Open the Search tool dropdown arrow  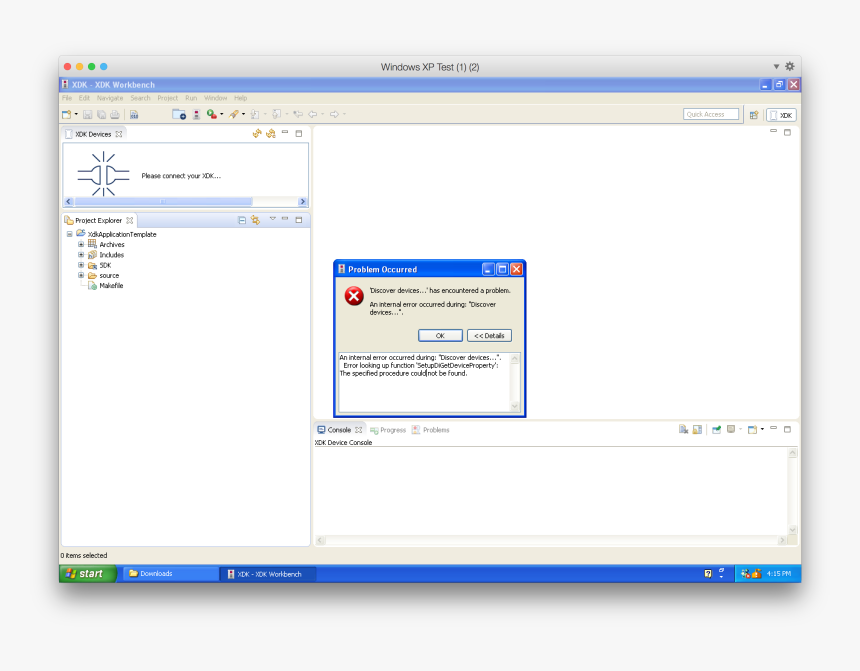(244, 114)
